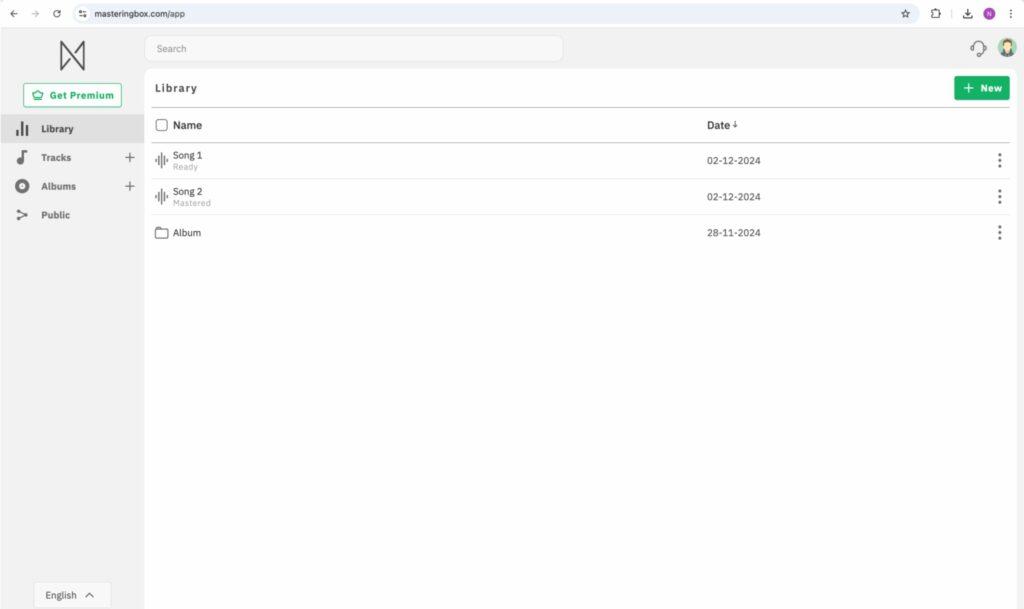The width and height of the screenshot is (1024, 609).
Task: Go to Library in the sidebar
Action: point(57,129)
